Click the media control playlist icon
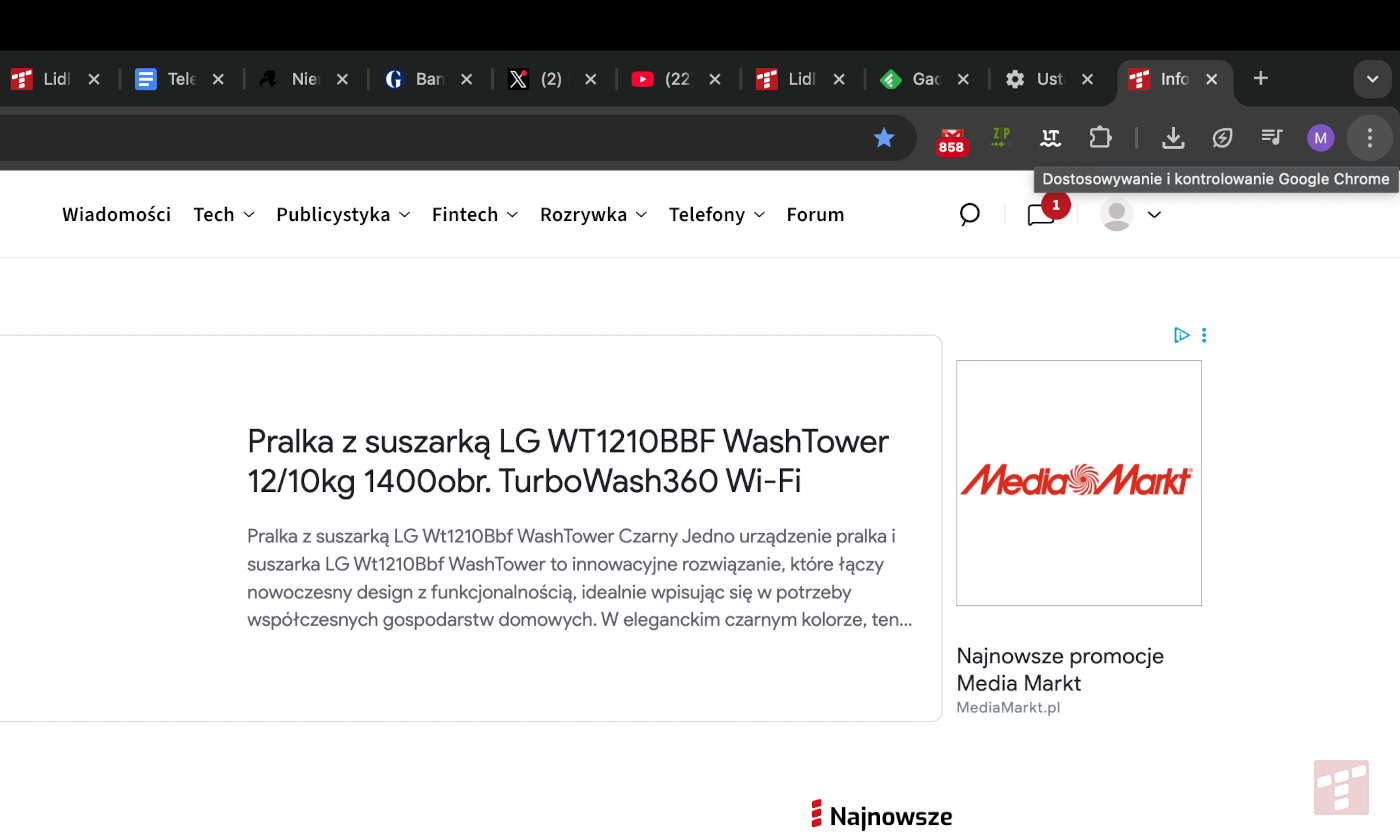This screenshot has width=1400, height=840. pos(1271,138)
